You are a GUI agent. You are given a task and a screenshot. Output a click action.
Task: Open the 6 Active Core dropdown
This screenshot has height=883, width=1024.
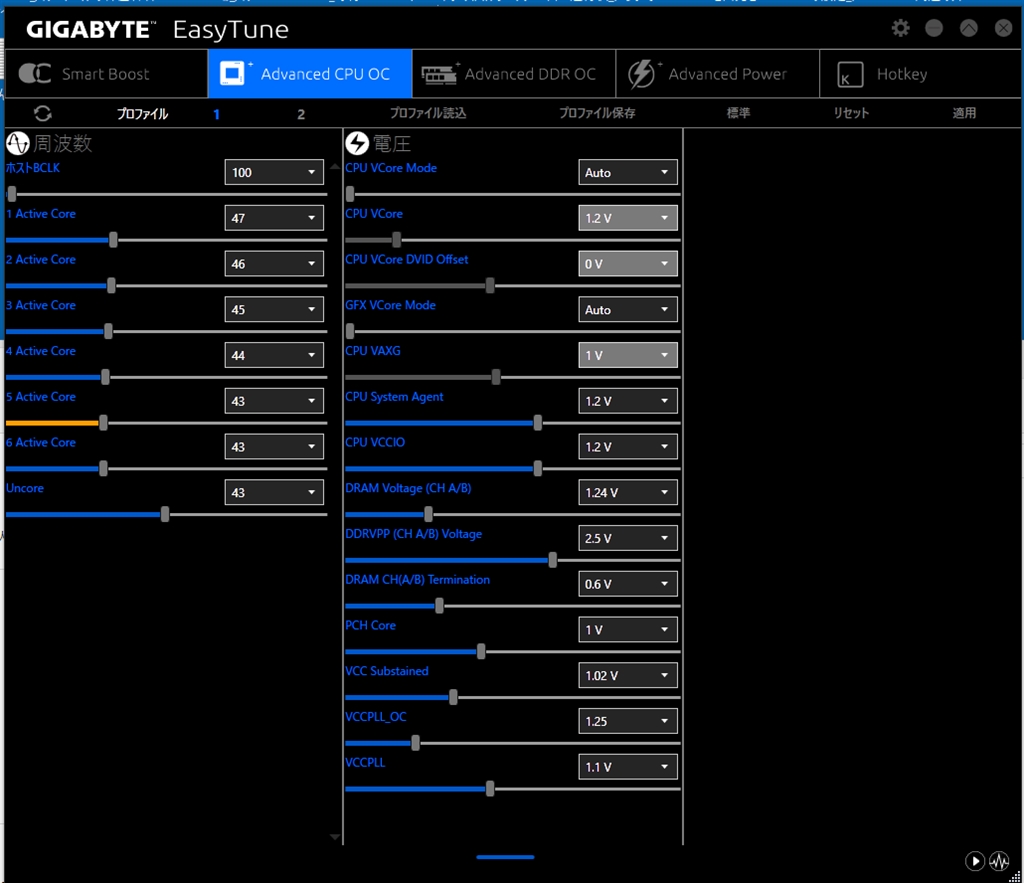click(x=274, y=446)
